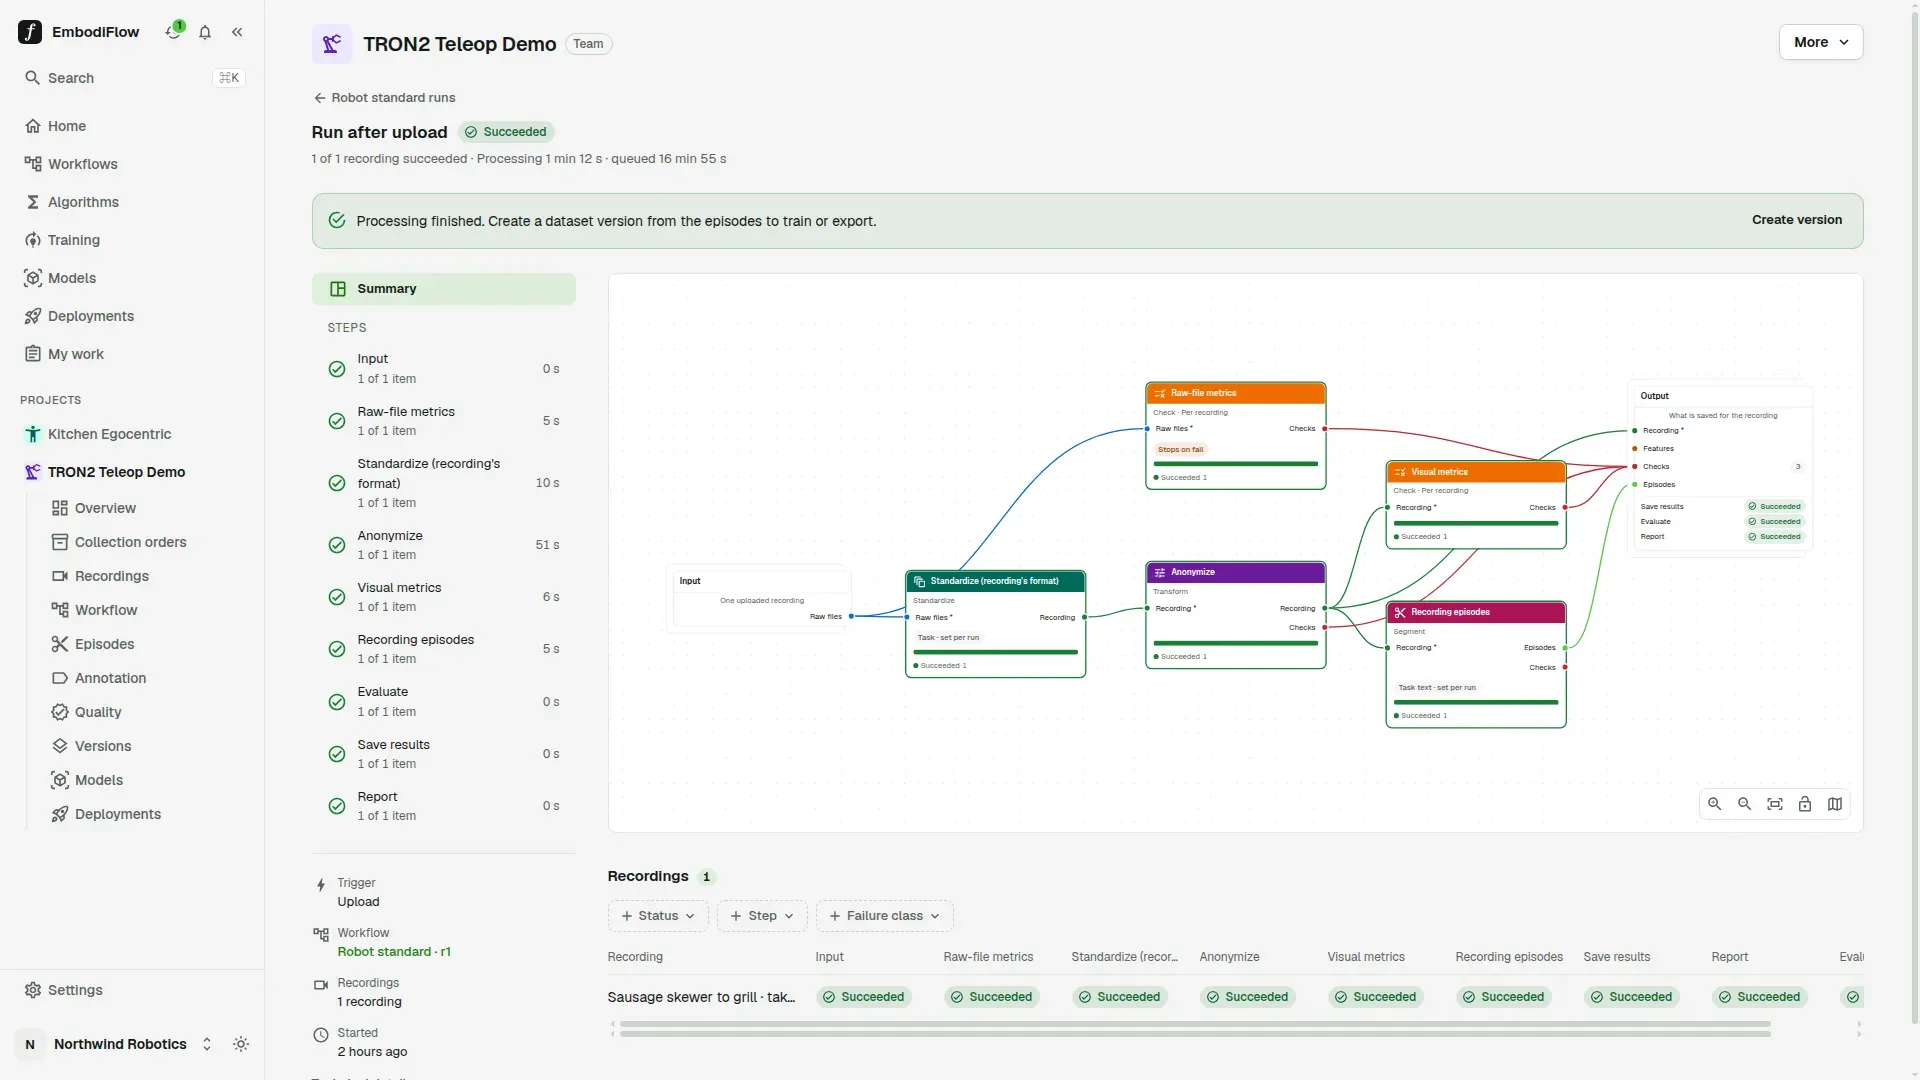The width and height of the screenshot is (1920, 1080).
Task: Zoom out on the workflow graph
Action: coord(1745,804)
